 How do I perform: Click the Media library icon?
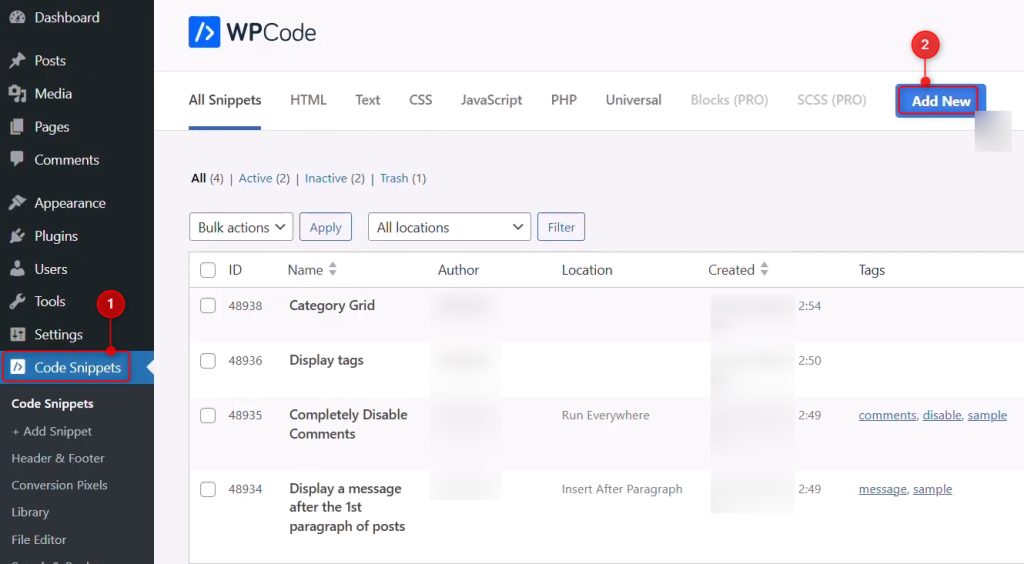click(18, 94)
